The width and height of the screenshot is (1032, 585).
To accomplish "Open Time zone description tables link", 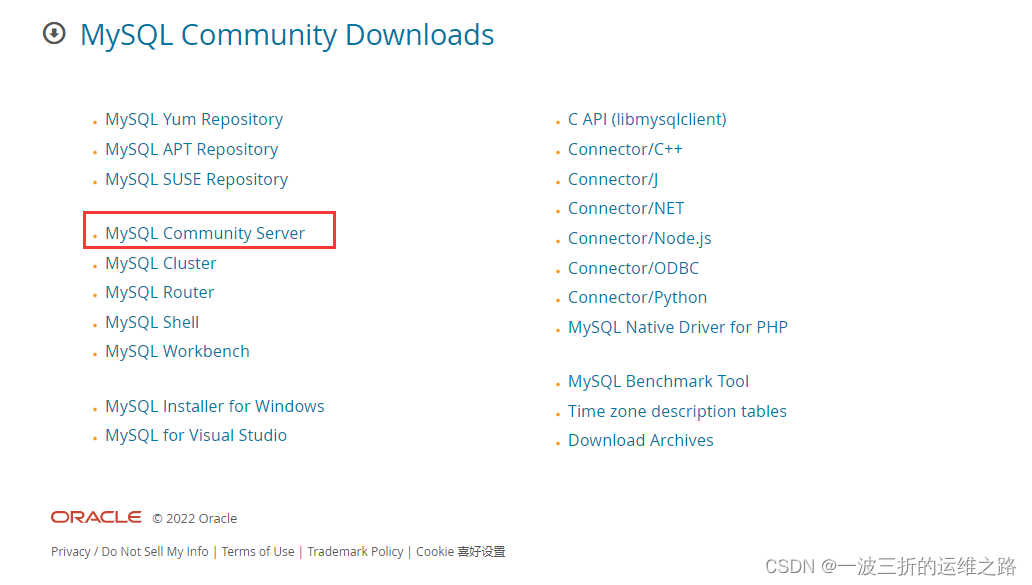I will [677, 411].
